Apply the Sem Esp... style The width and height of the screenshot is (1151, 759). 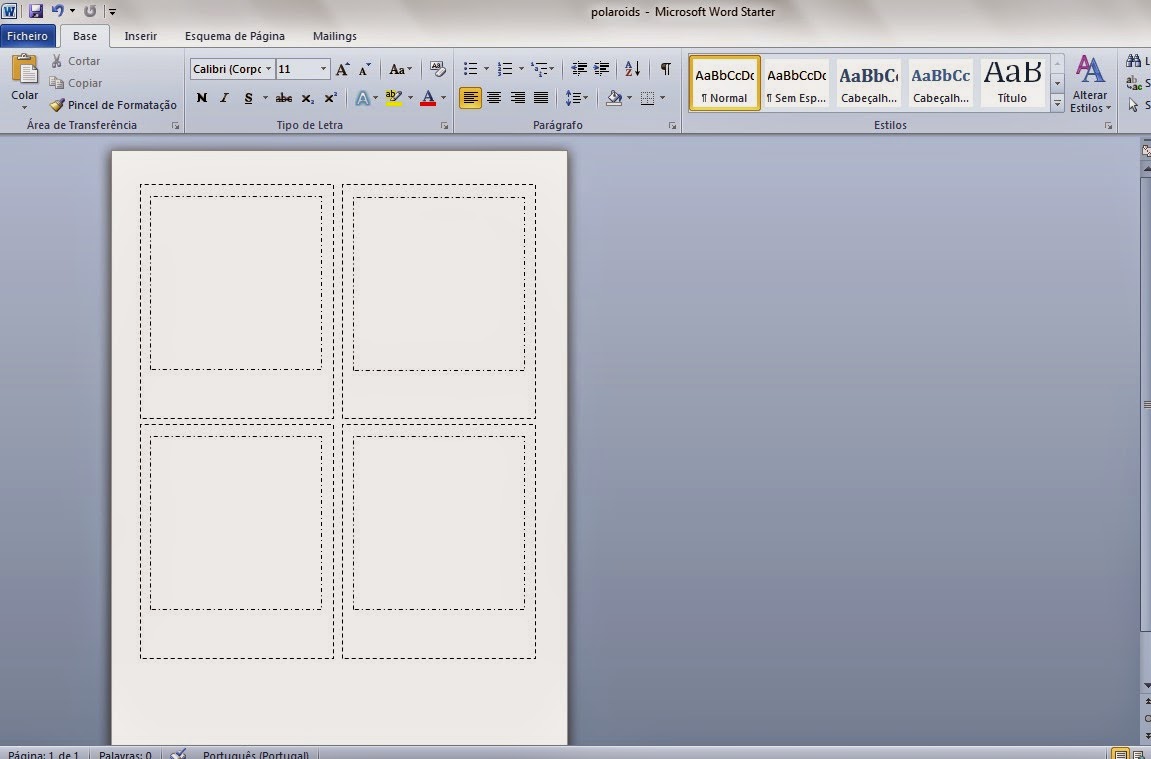point(796,83)
